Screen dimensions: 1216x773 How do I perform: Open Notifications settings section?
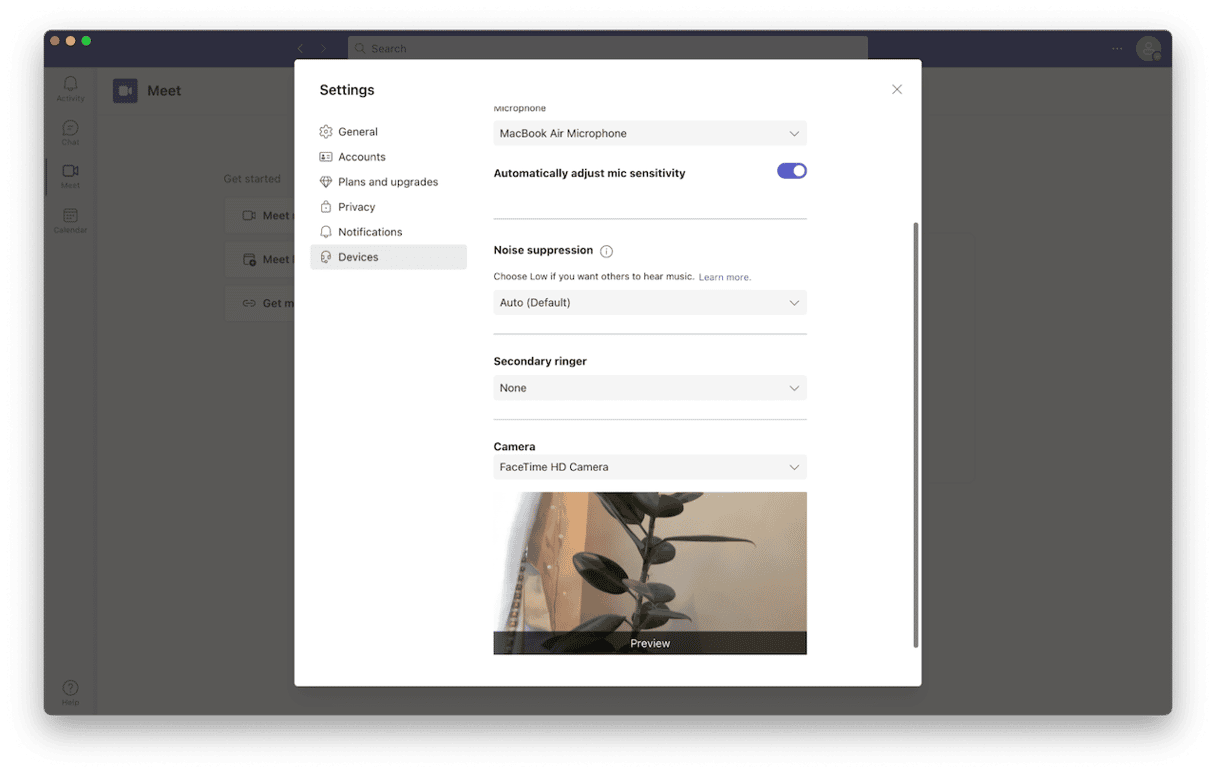tap(370, 232)
